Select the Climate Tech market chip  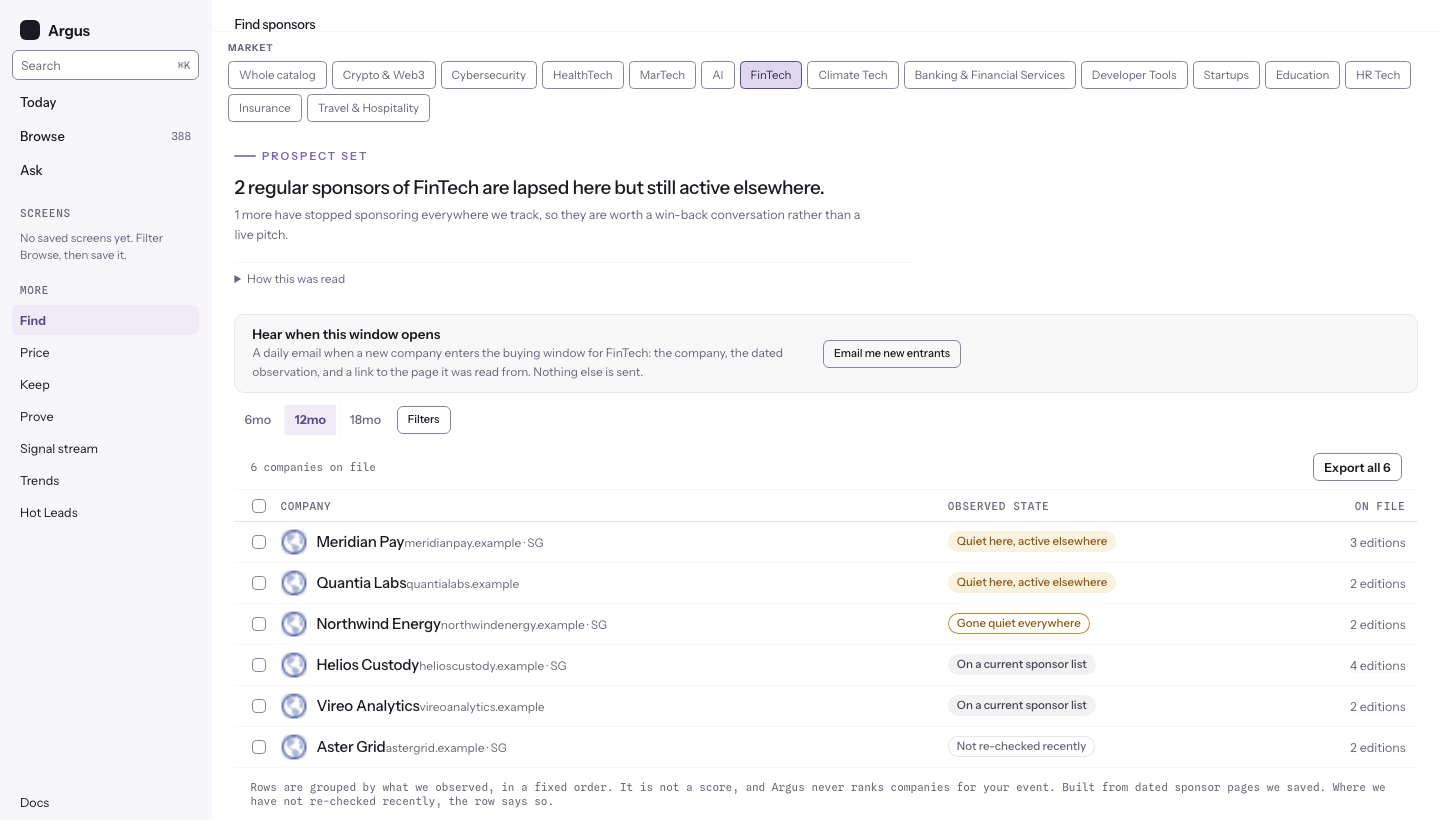click(x=853, y=75)
